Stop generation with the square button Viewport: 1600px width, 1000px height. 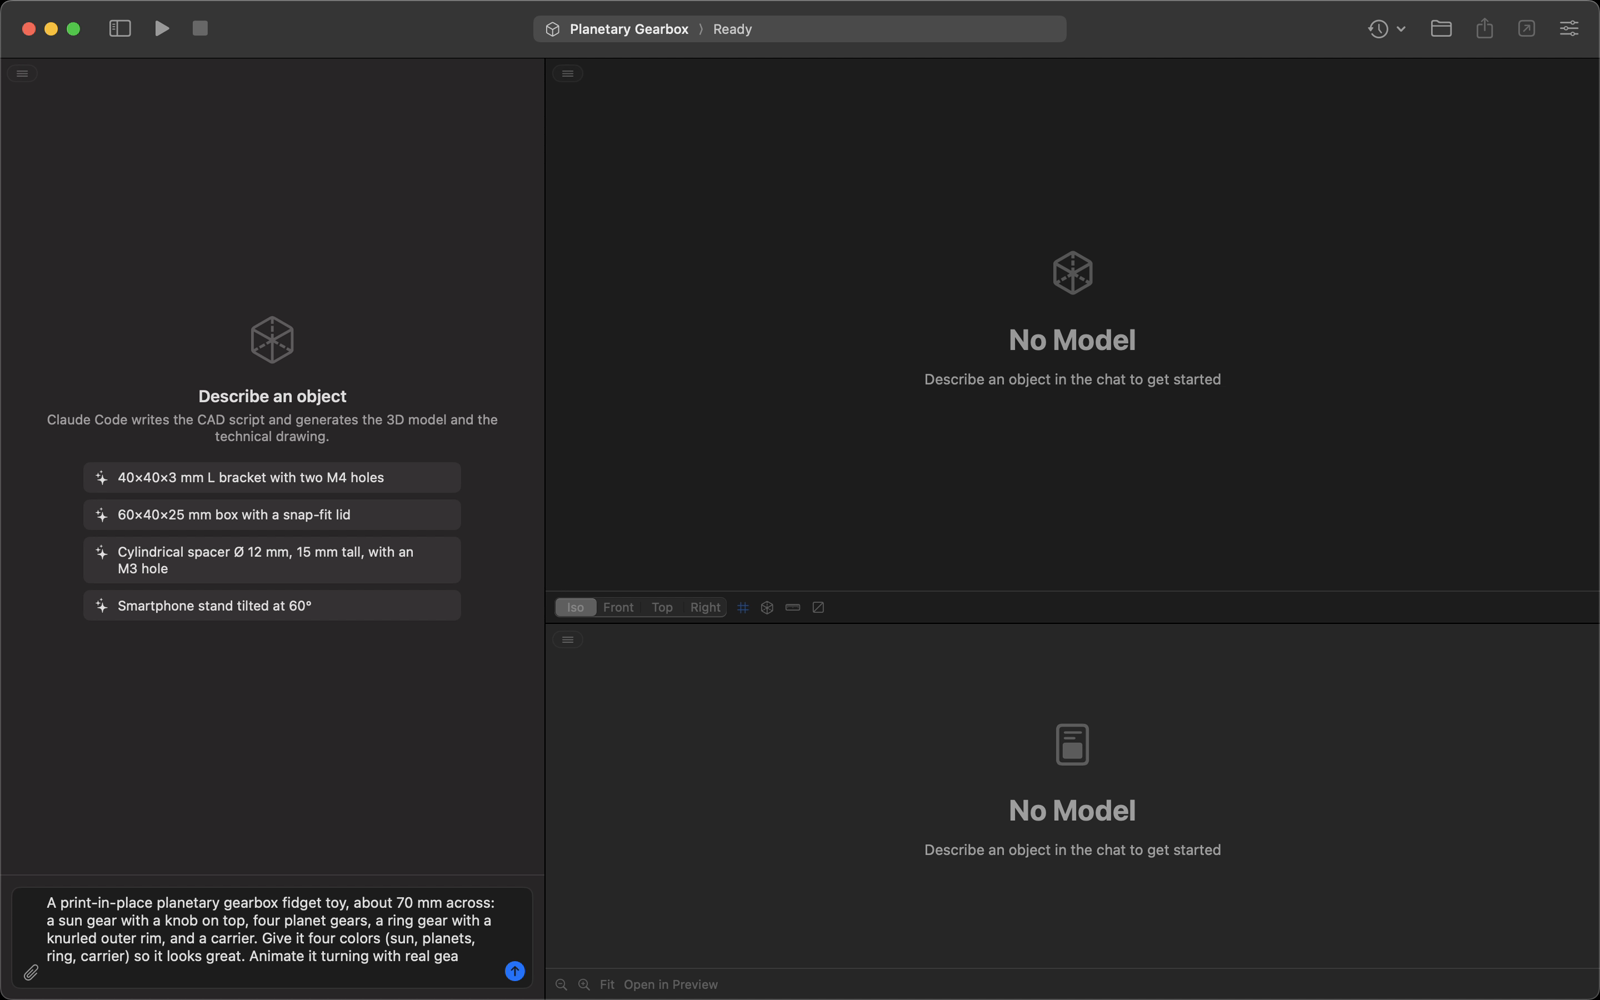pyautogui.click(x=200, y=29)
